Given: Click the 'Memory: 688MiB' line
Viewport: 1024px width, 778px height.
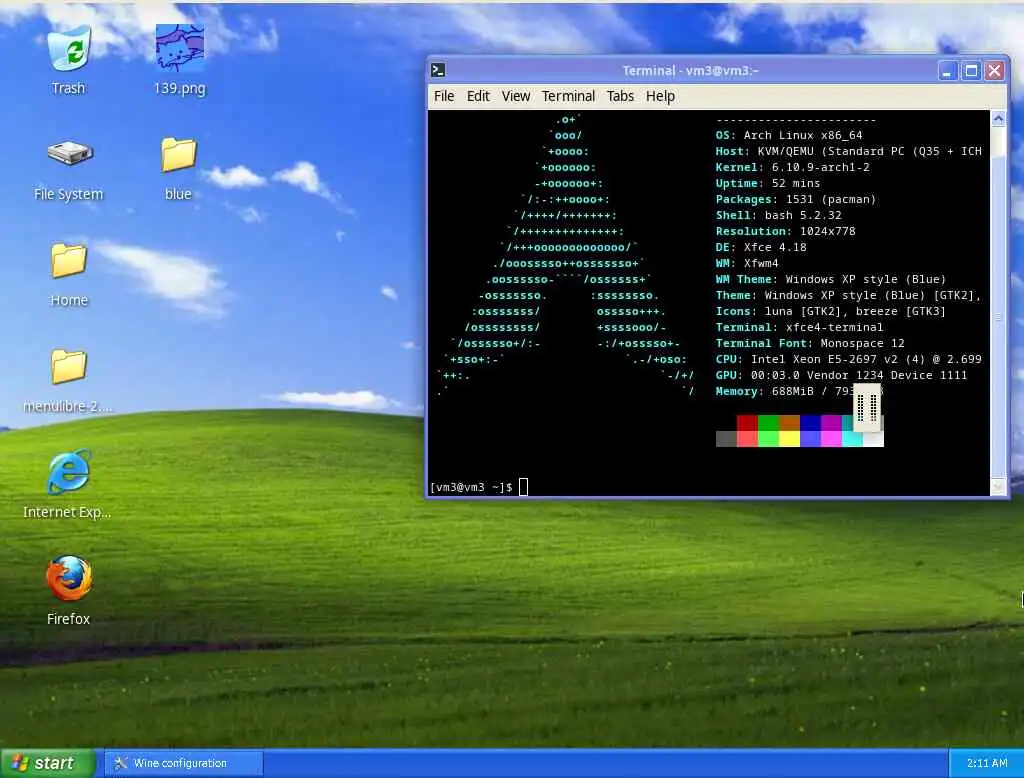Looking at the screenshot, I should pyautogui.click(x=784, y=391).
